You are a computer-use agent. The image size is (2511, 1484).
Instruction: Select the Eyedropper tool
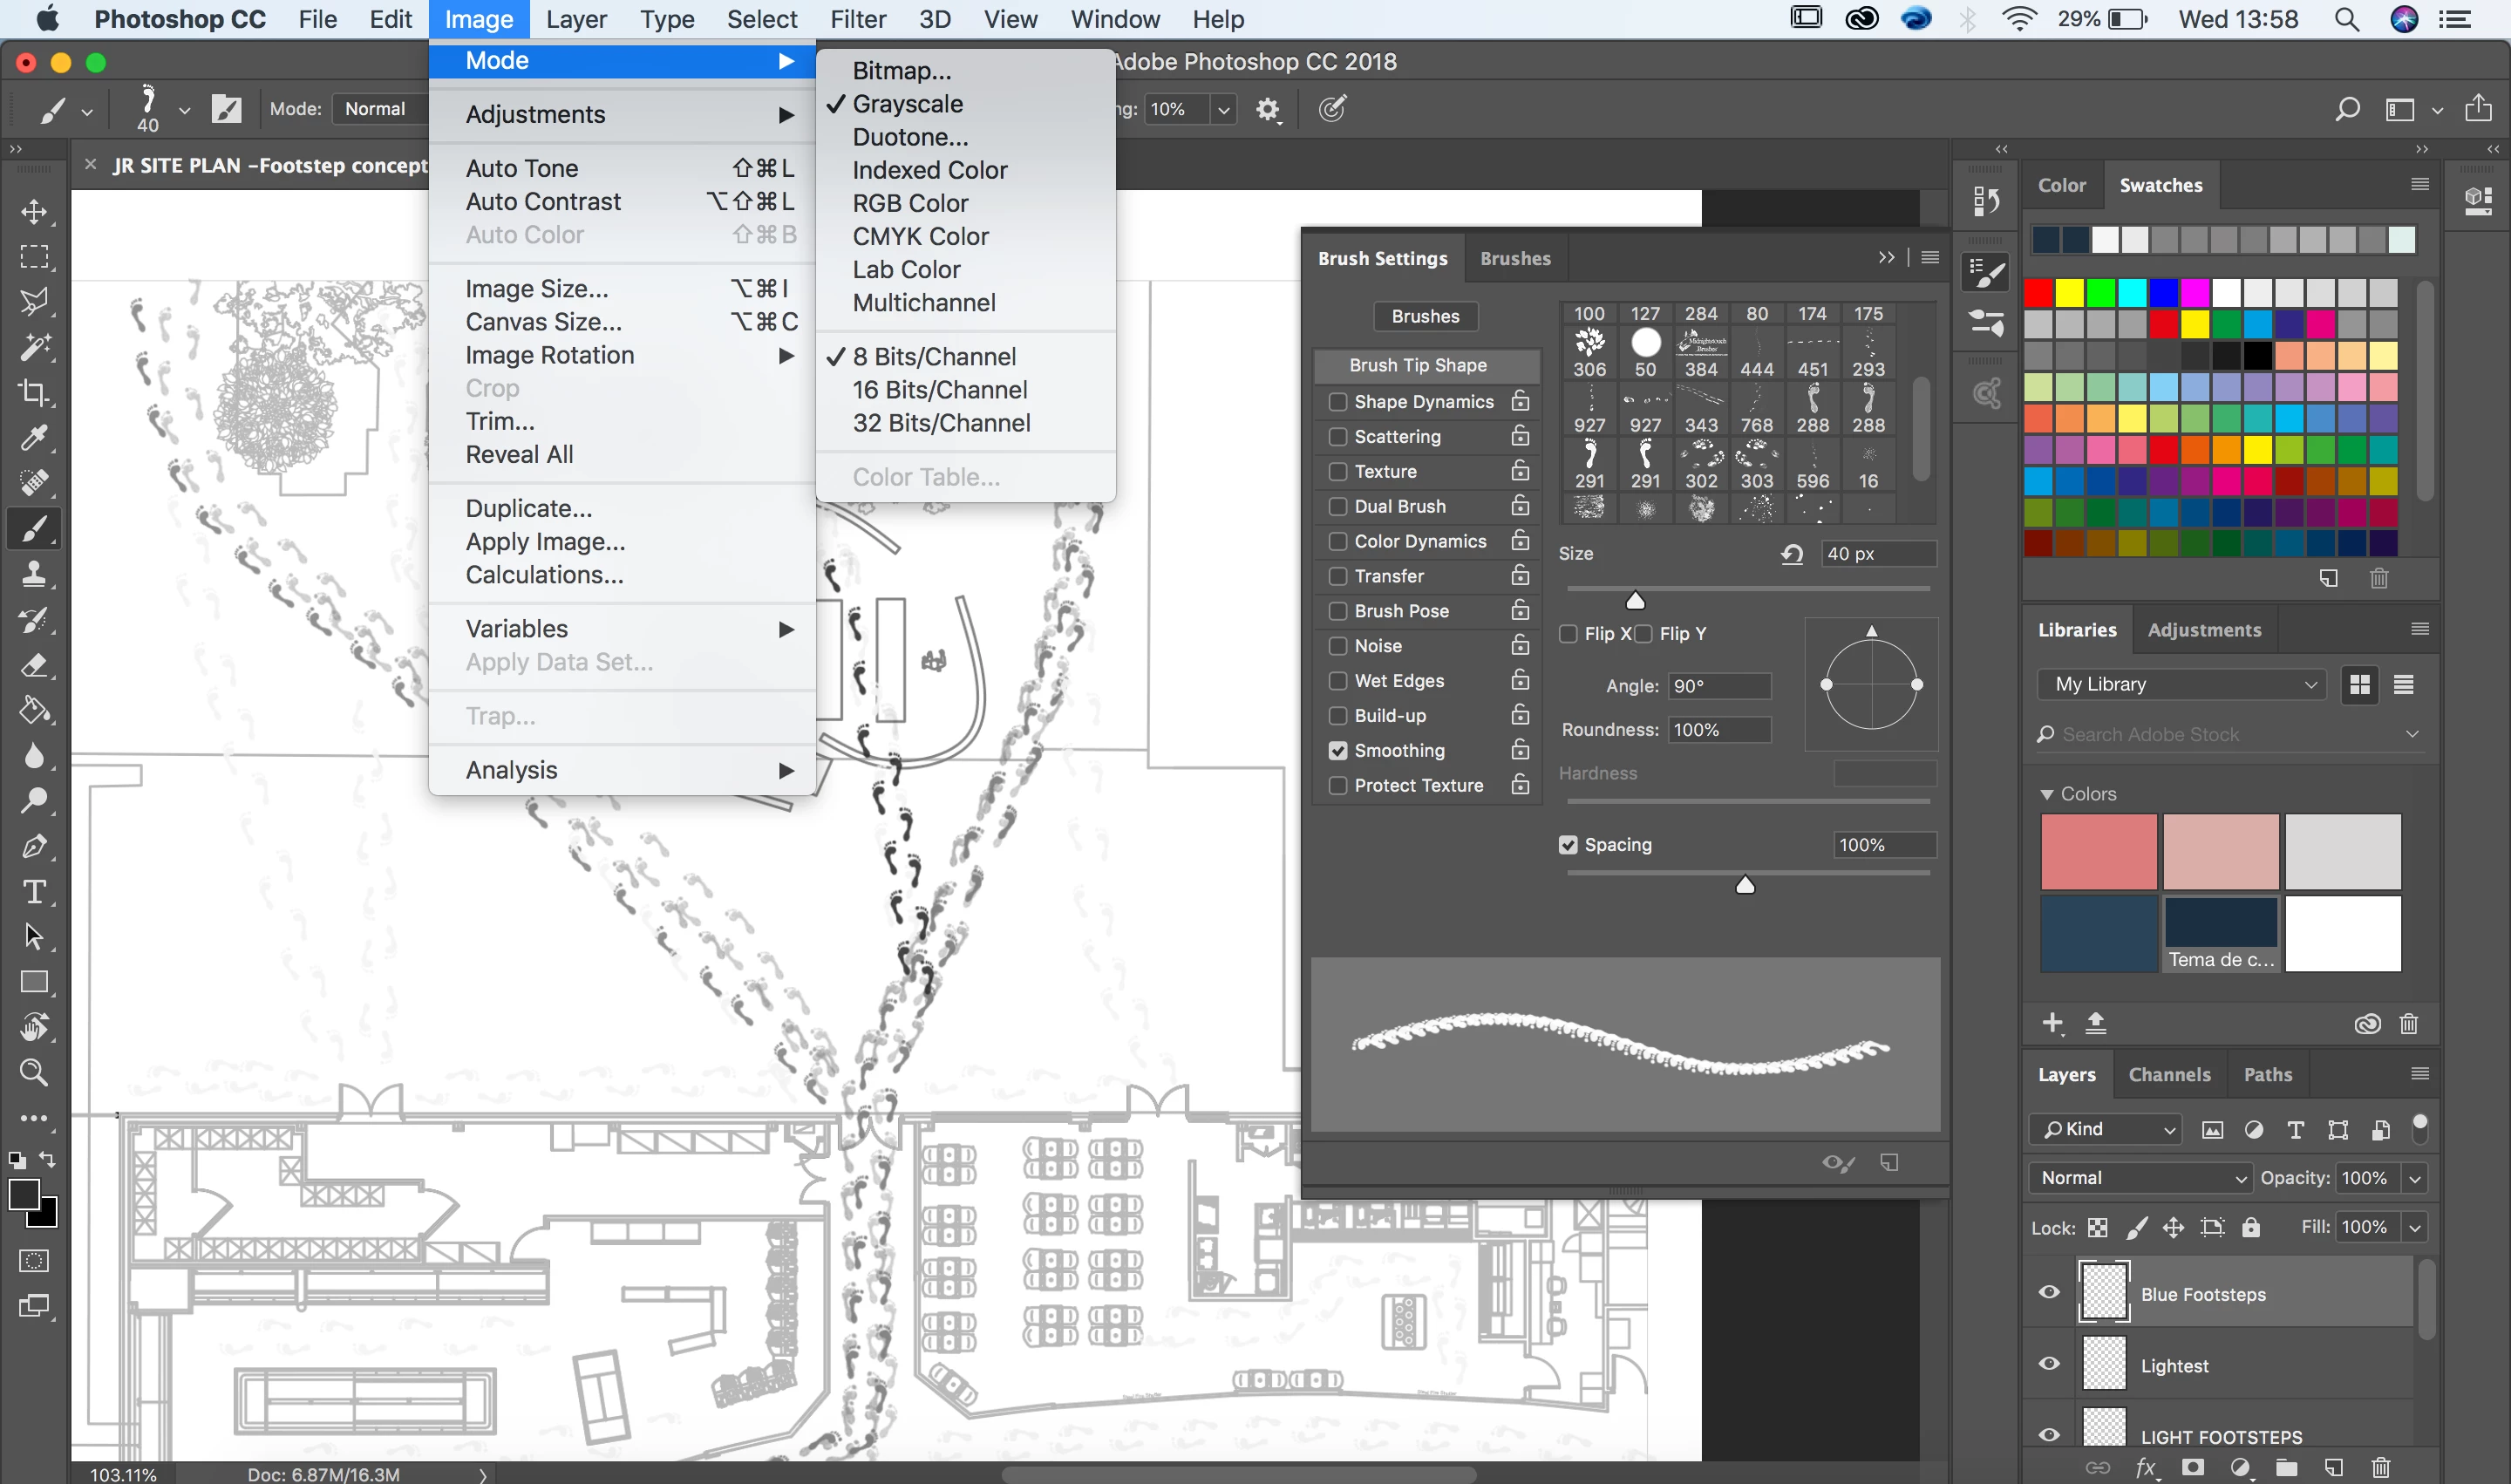[x=34, y=438]
